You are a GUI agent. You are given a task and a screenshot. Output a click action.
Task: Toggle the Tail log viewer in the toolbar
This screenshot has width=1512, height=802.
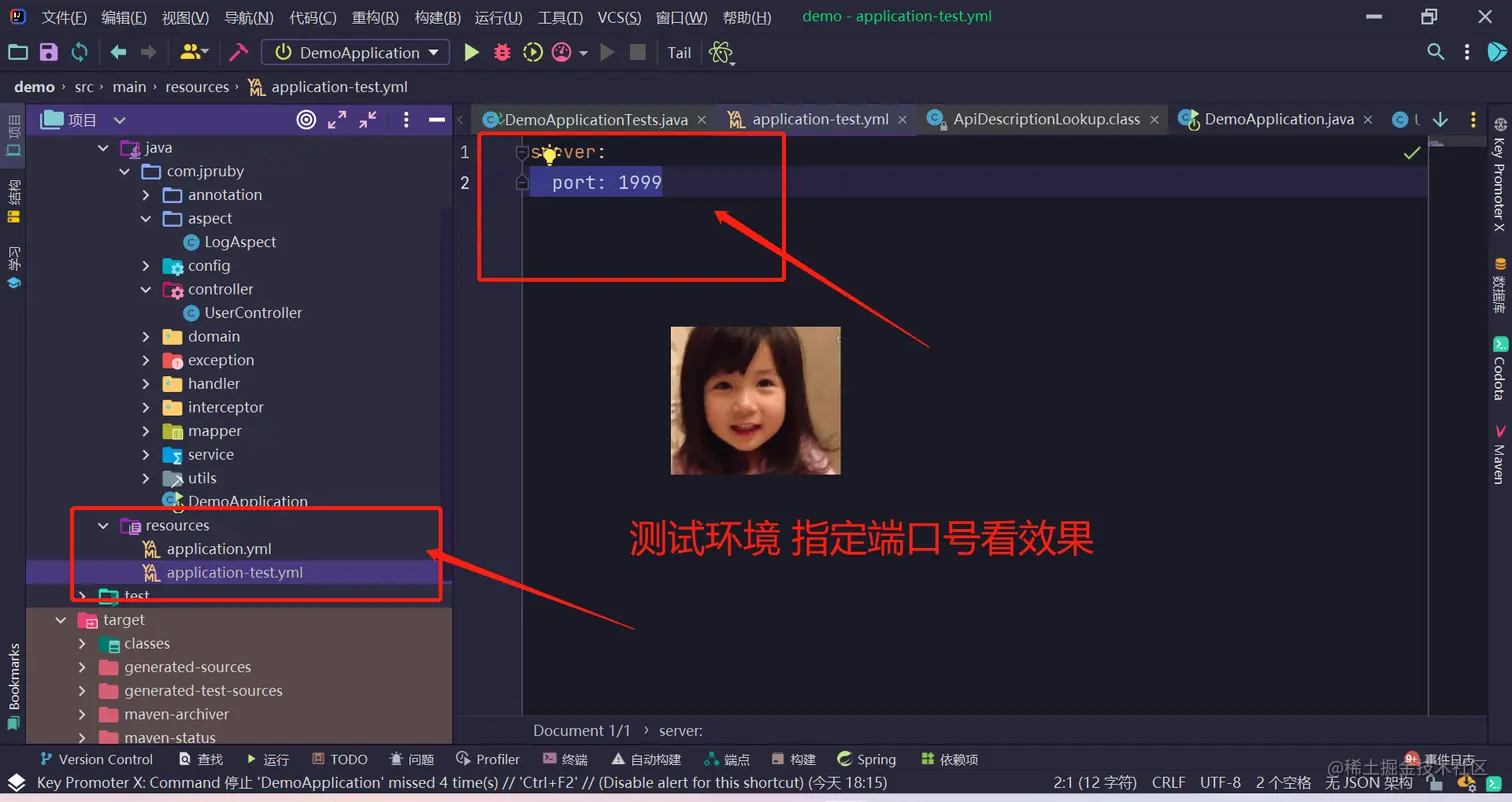[679, 52]
